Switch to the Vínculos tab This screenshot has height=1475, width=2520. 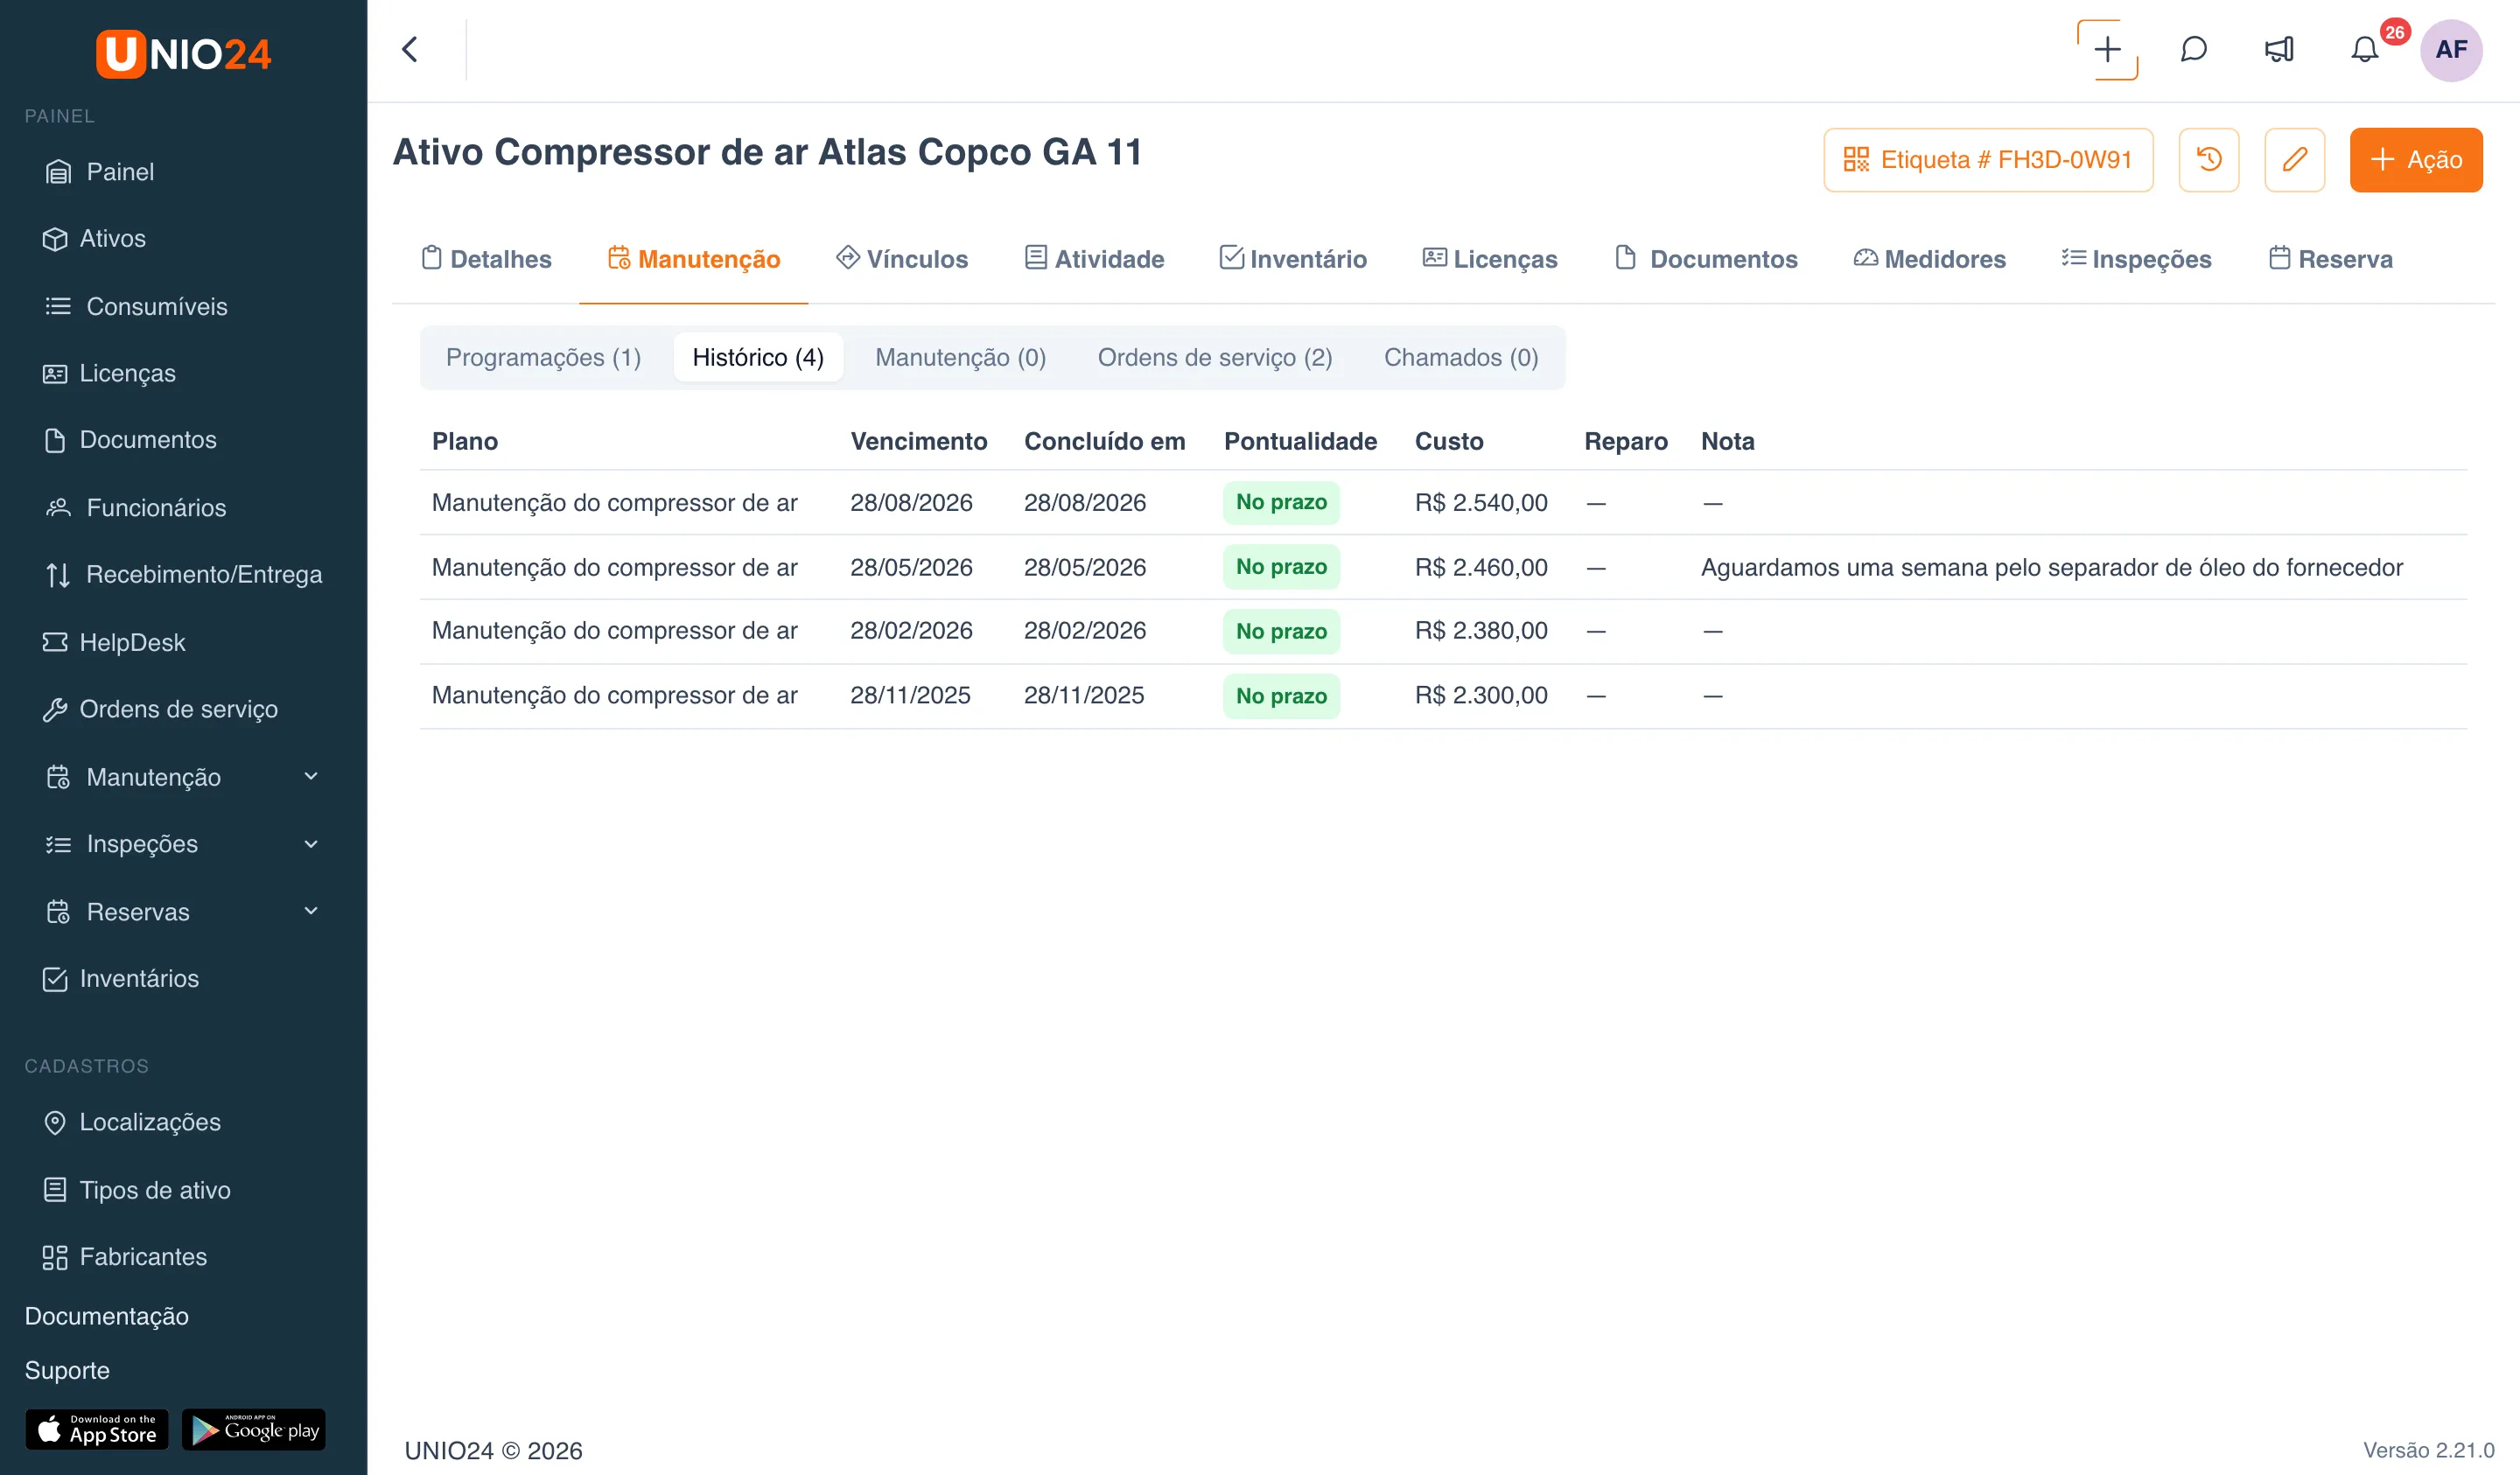[x=902, y=259]
